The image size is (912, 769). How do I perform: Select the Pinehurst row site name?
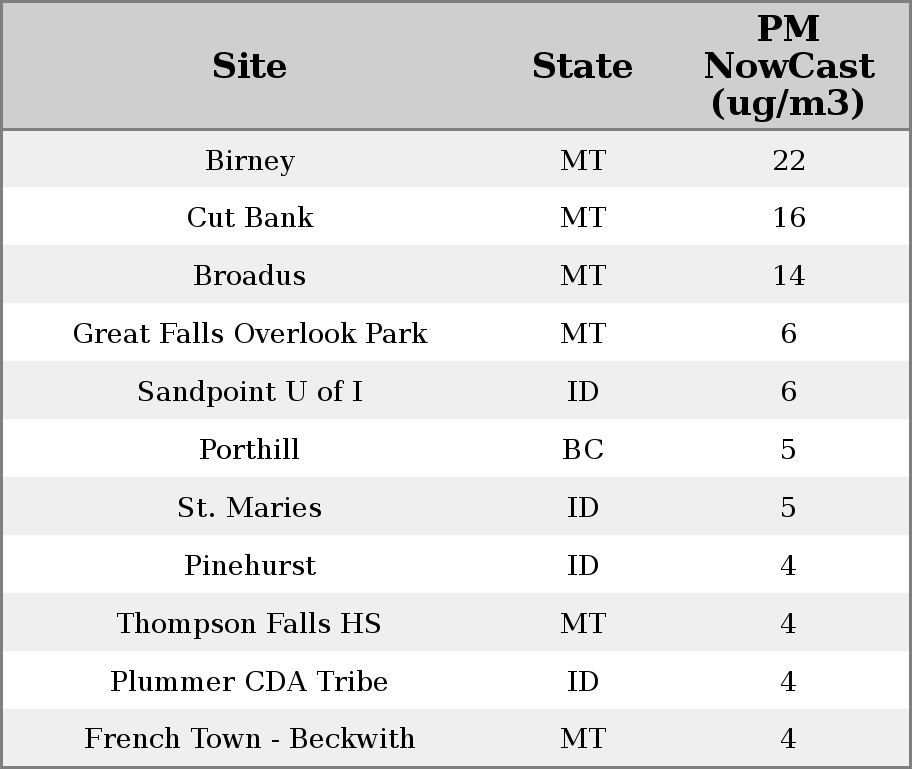250,566
